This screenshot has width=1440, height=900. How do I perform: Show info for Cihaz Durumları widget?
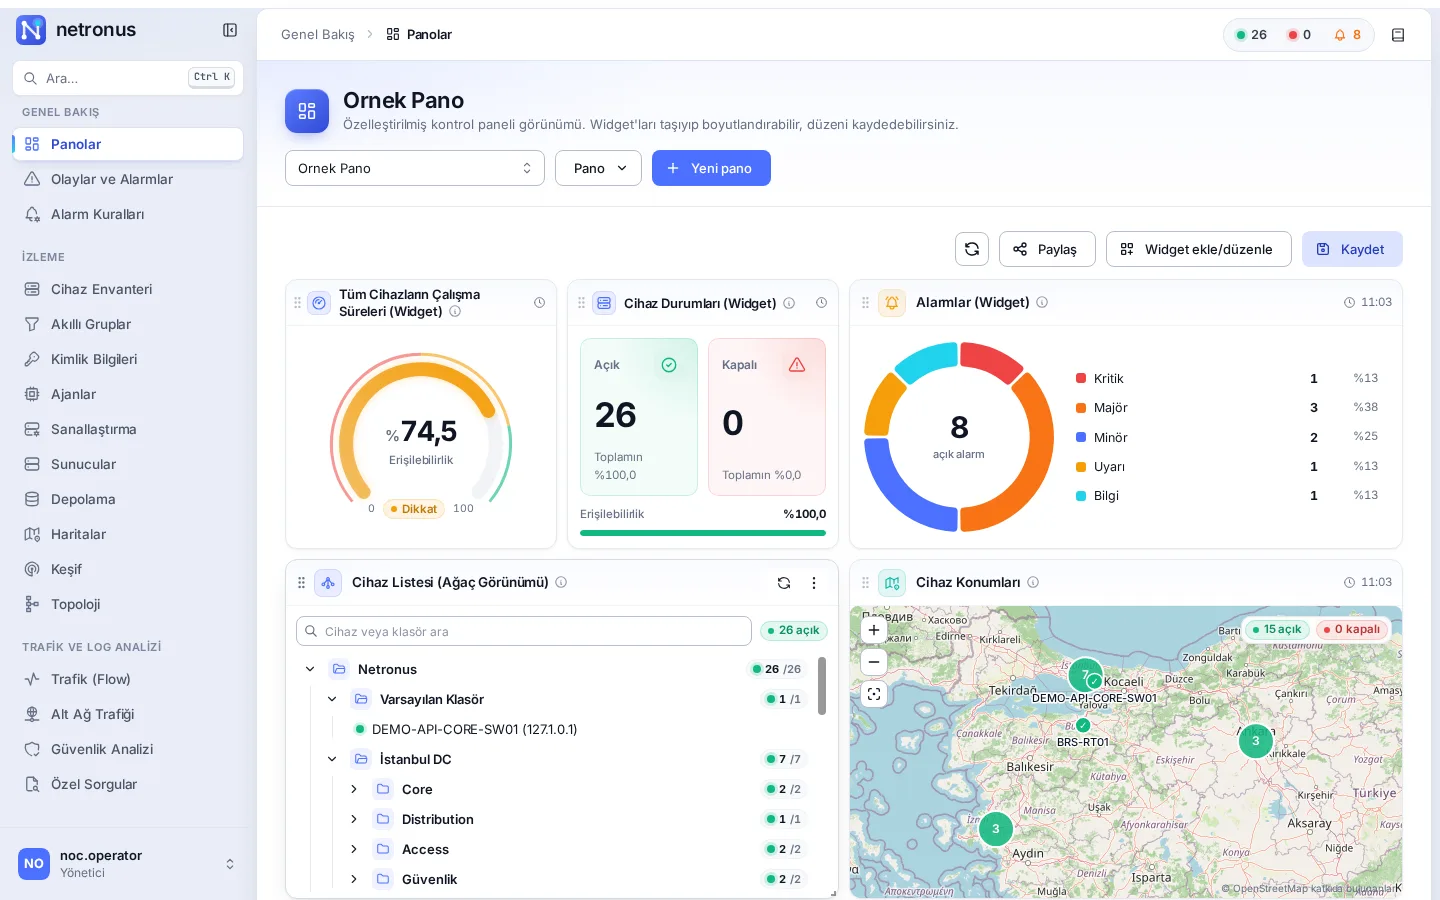(x=789, y=303)
